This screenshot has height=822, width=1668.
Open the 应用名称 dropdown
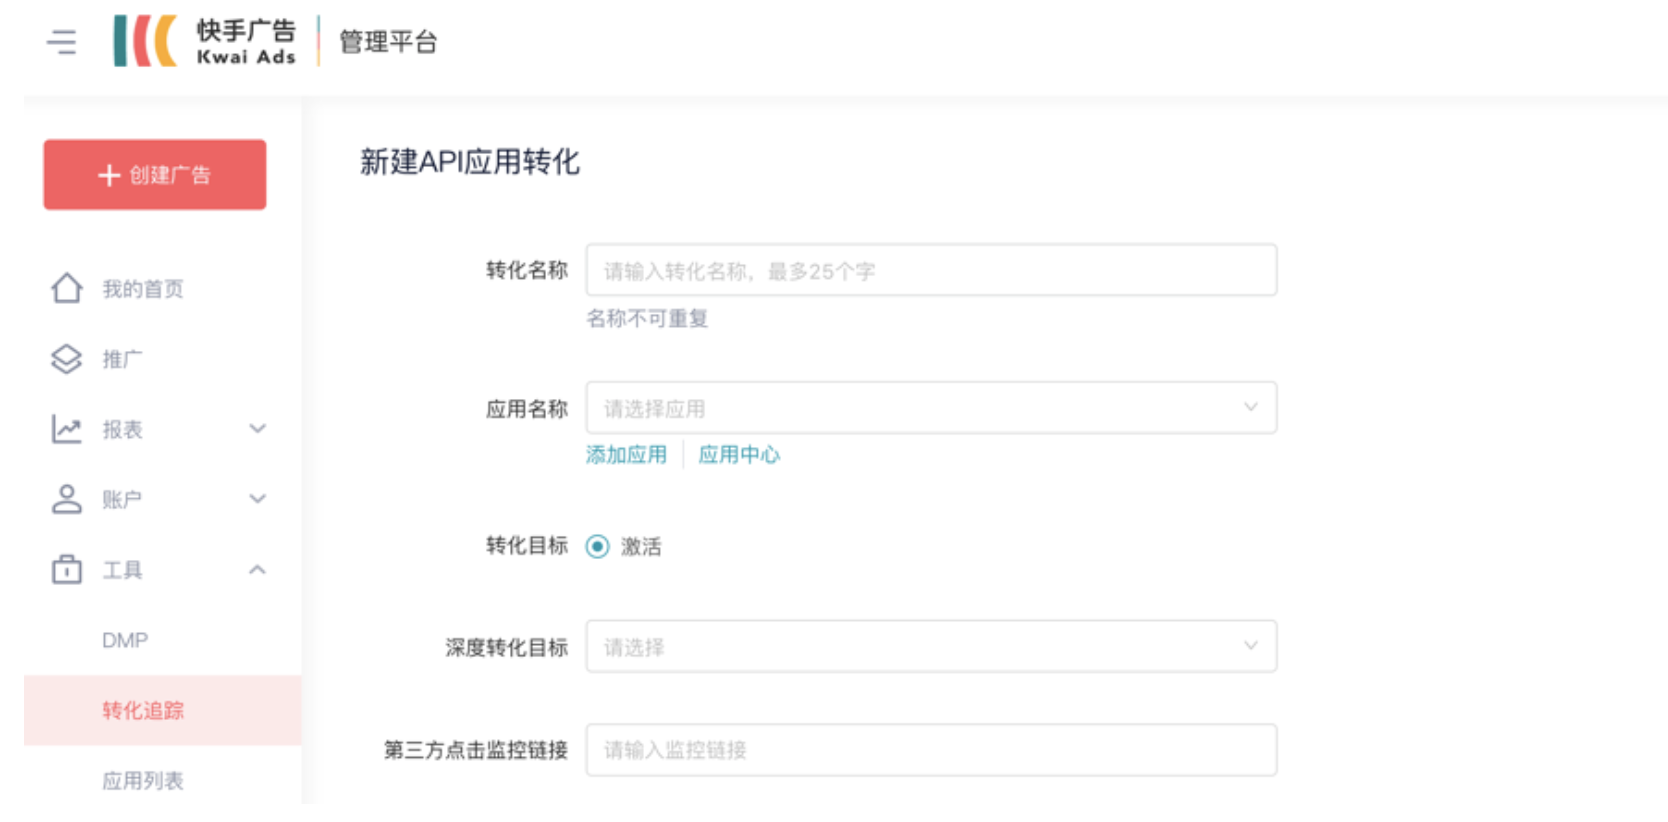[x=930, y=408]
